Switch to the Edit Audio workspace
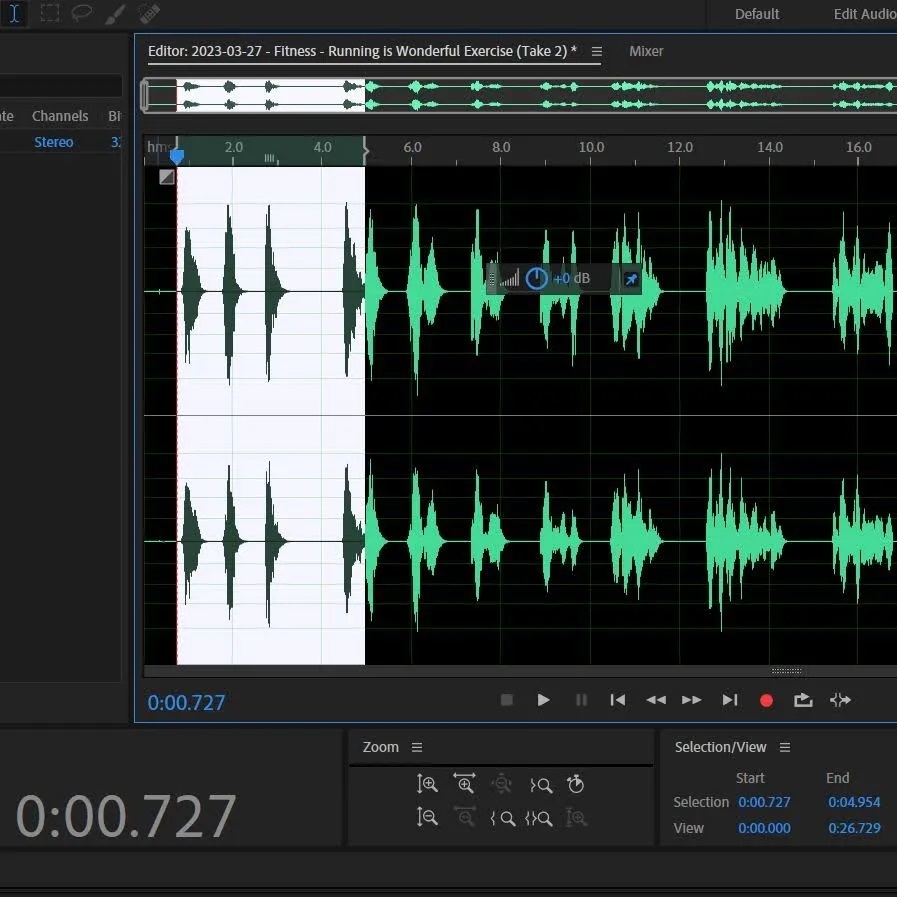This screenshot has width=897, height=897. (x=864, y=14)
